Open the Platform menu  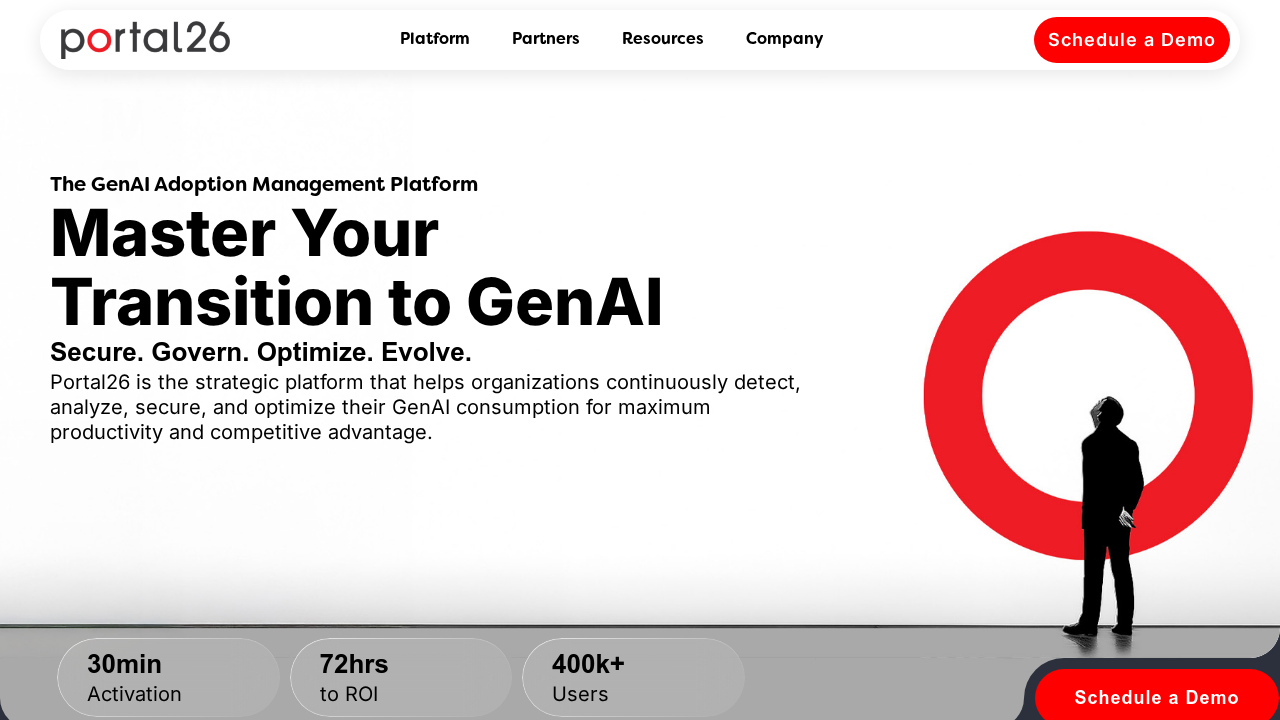pos(434,39)
